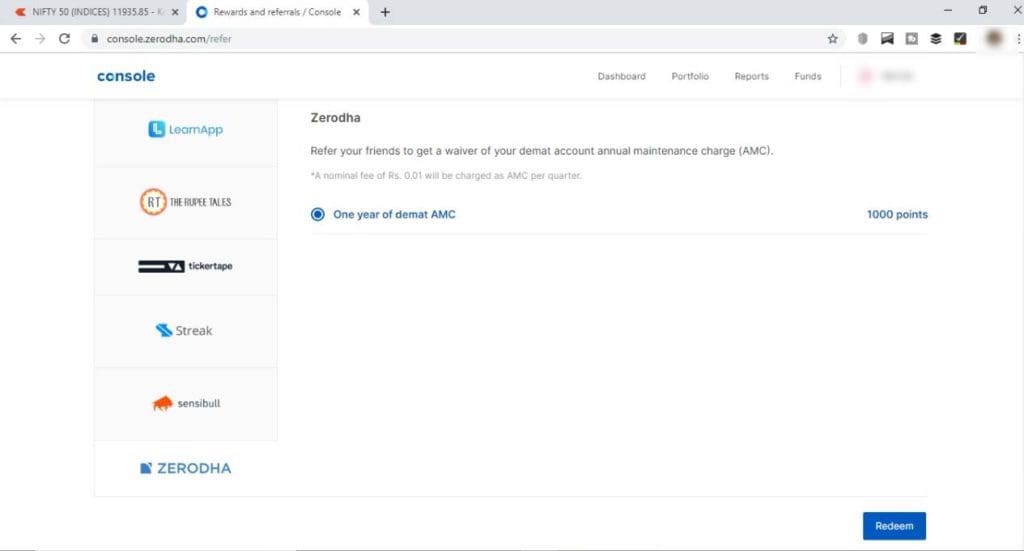1024x551 pixels.
Task: Redeem the selected reward
Action: [x=894, y=526]
